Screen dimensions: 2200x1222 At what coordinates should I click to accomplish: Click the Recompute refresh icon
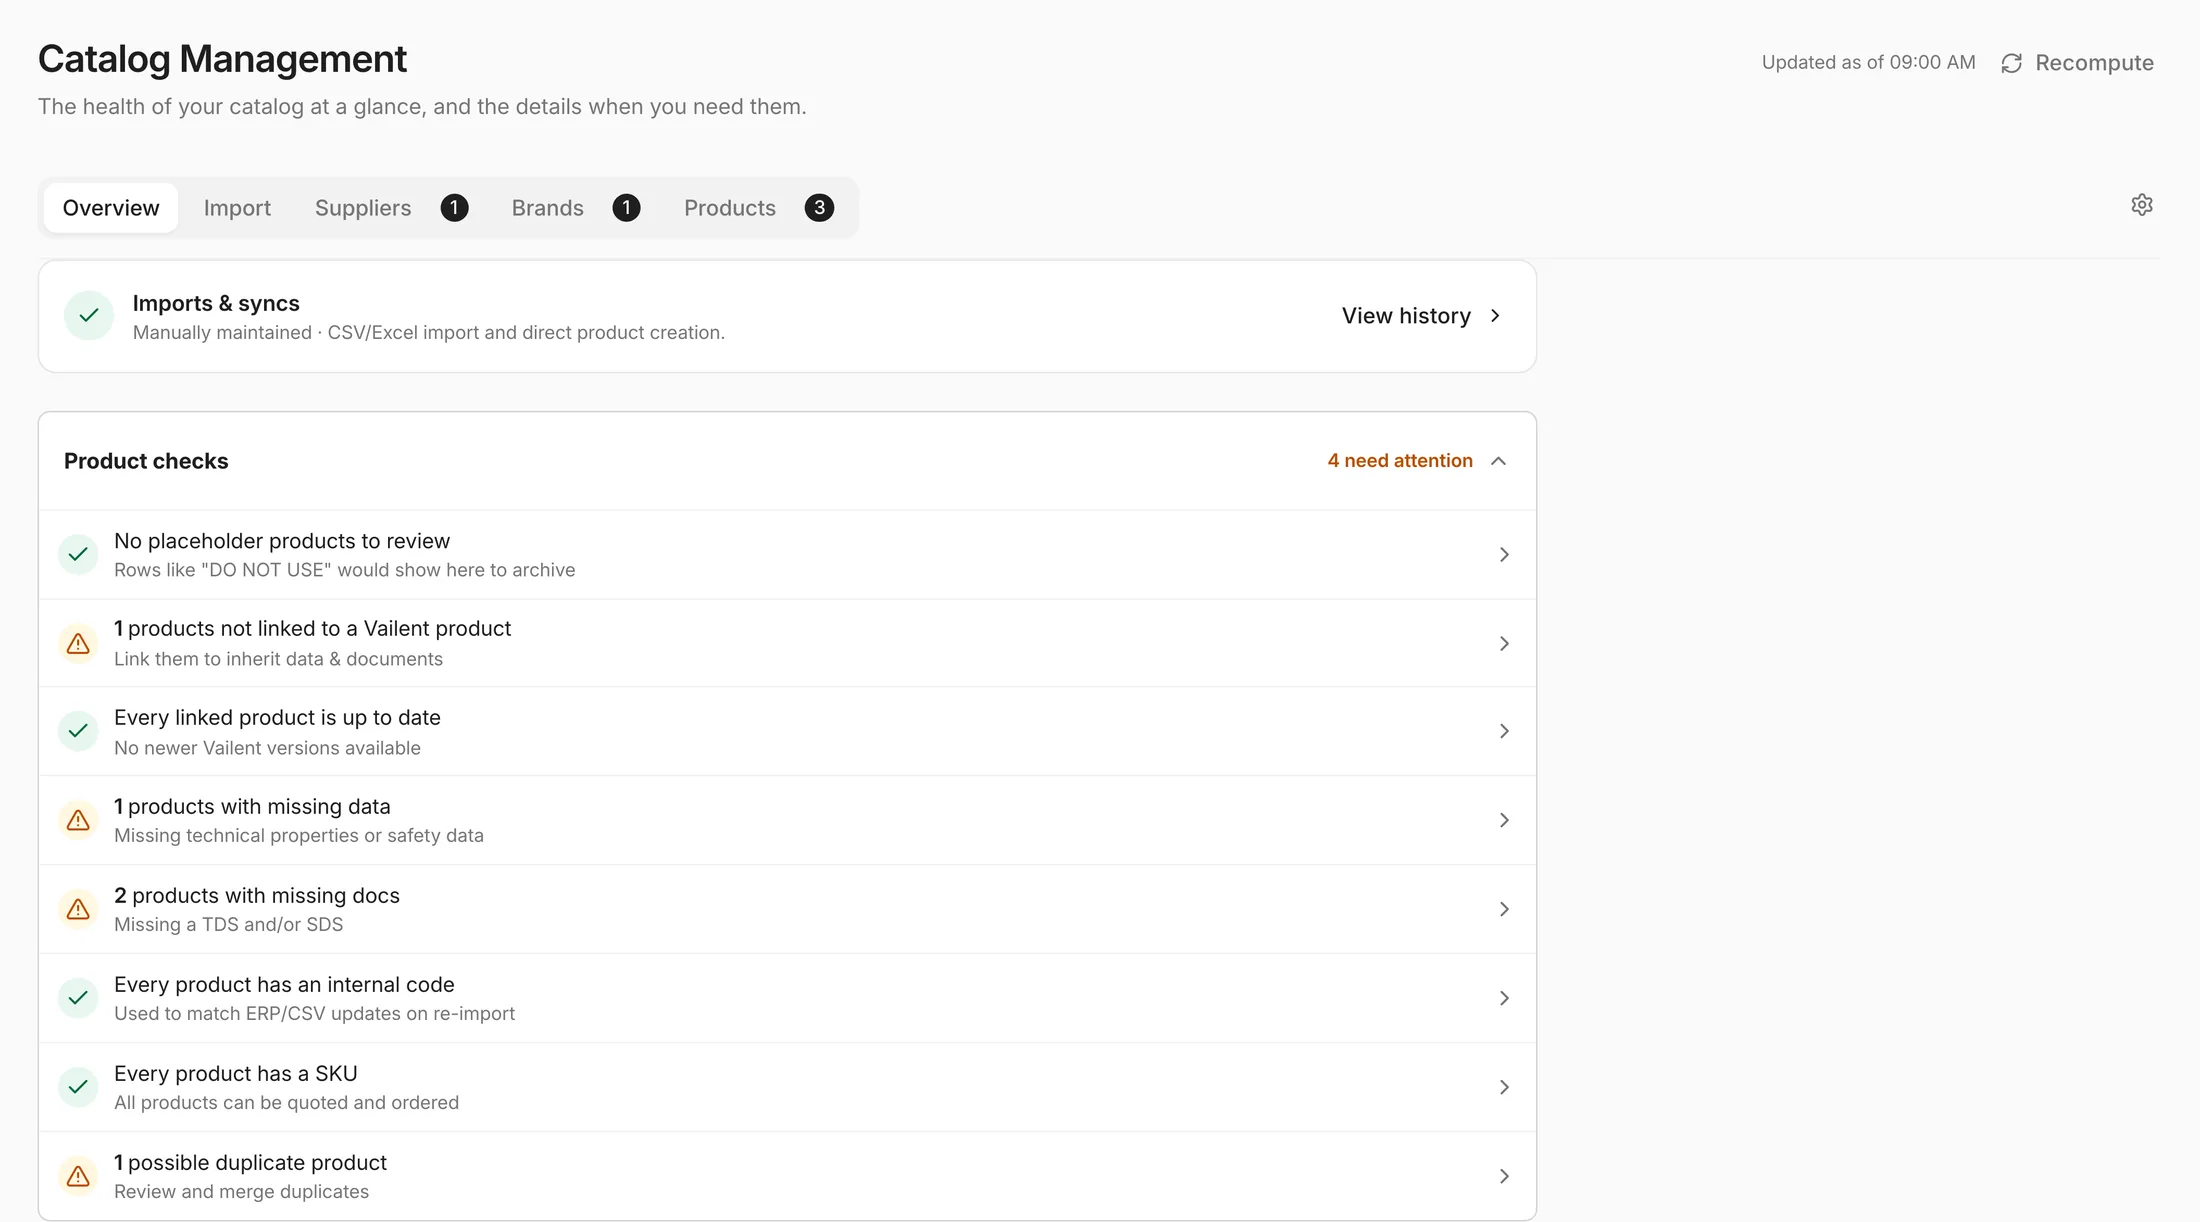pos(2011,63)
